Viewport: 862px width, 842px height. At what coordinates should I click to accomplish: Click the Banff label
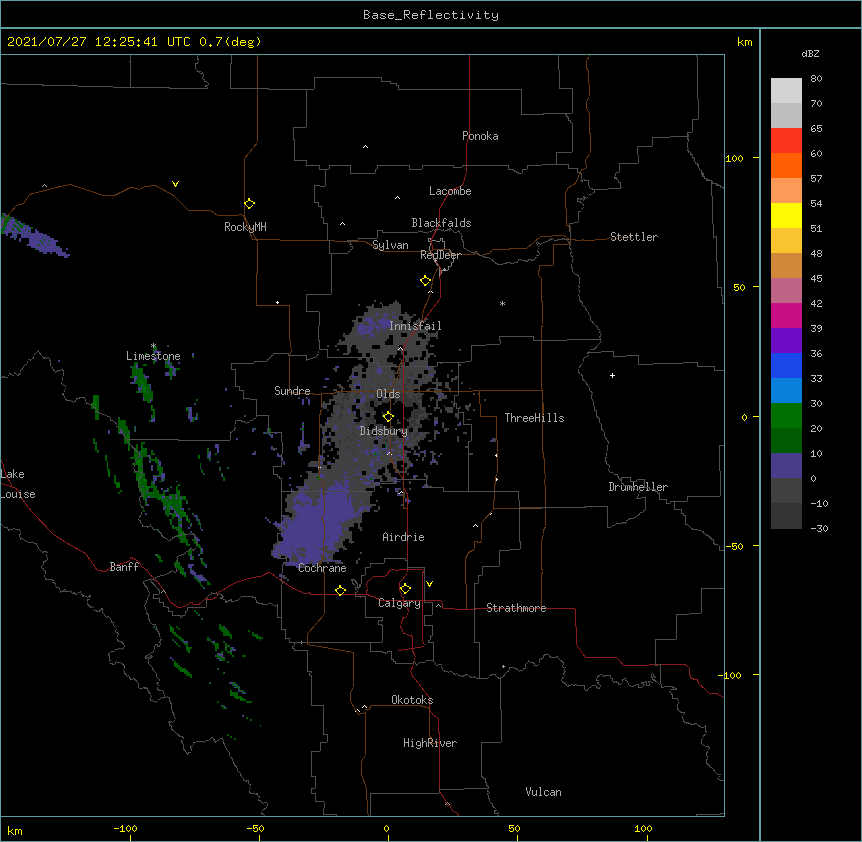[124, 567]
